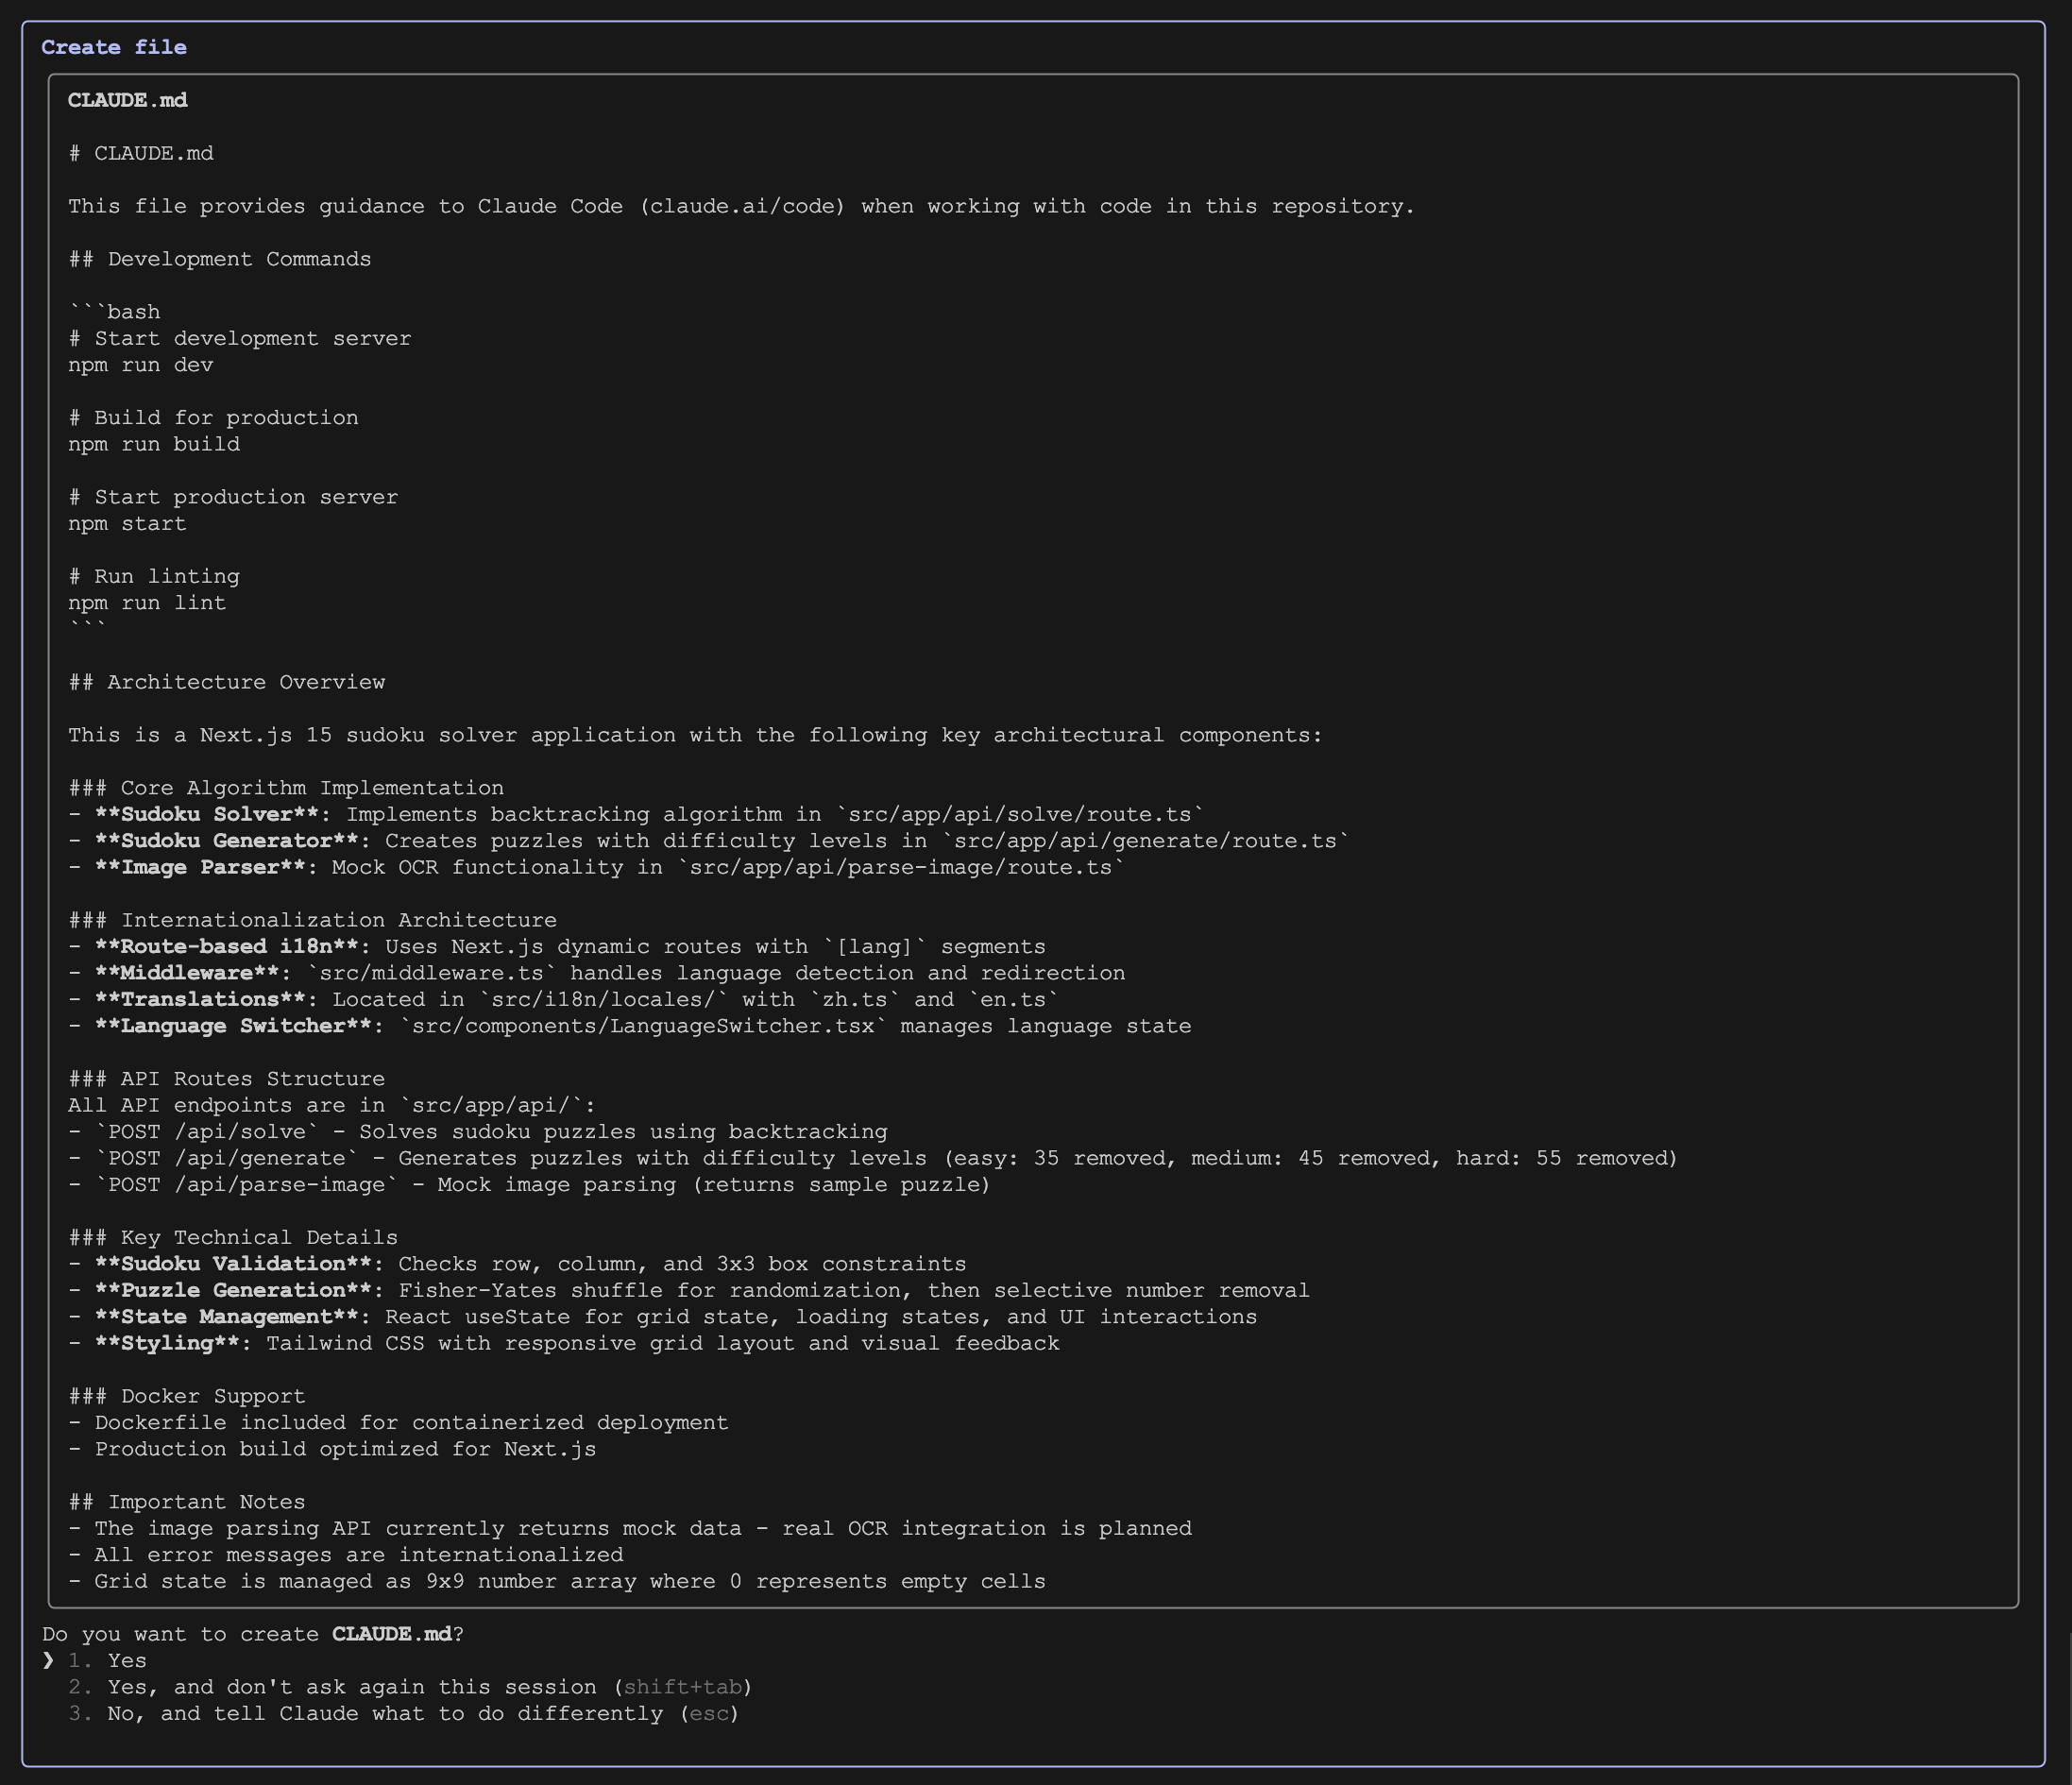Select option 1 Yes
Viewport: 2072px width, 1785px height.
click(x=107, y=1660)
